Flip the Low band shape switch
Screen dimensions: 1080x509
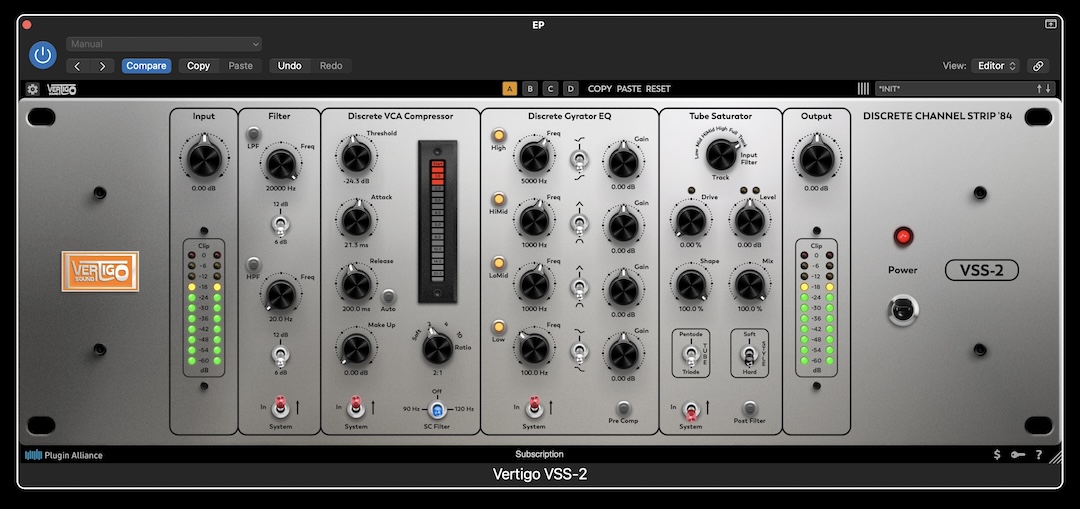579,351
